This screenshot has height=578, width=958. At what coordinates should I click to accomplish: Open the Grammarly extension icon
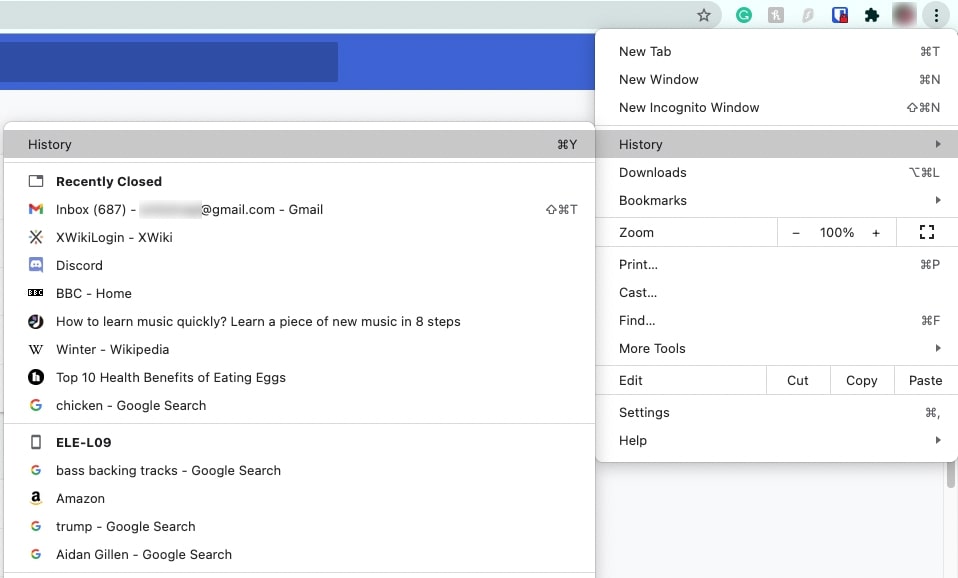[x=744, y=15]
